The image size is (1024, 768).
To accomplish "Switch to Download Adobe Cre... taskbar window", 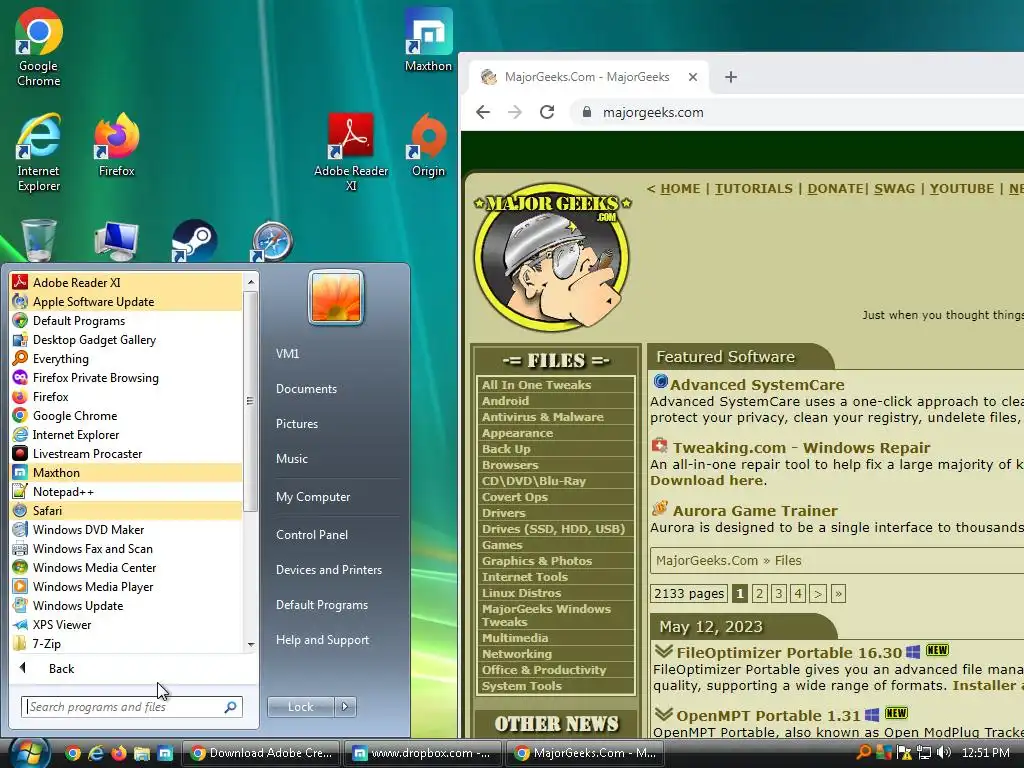I will point(261,753).
